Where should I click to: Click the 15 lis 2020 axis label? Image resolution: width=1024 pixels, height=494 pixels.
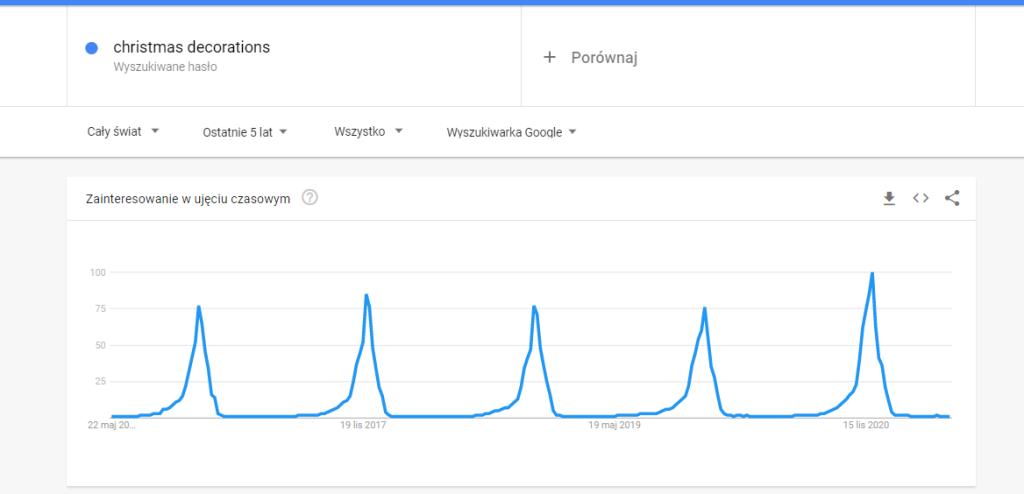coord(866,425)
